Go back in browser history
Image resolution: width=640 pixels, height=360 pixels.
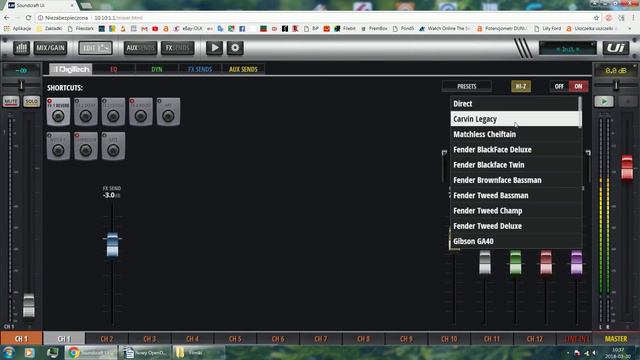[x=7, y=18]
